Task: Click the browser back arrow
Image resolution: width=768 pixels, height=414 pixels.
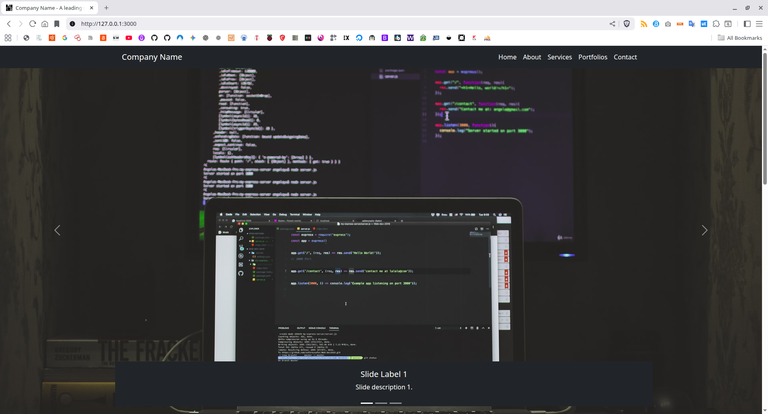Action: (9, 23)
